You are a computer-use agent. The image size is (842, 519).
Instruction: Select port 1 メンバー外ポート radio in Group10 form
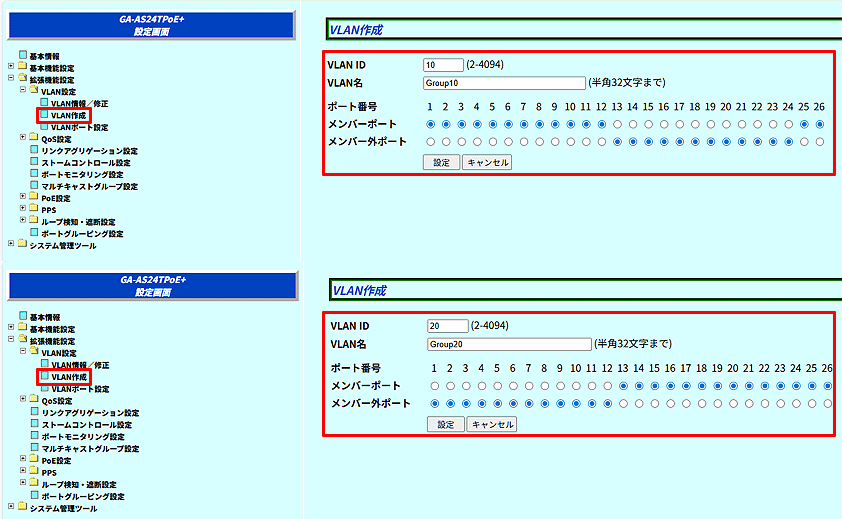point(430,142)
